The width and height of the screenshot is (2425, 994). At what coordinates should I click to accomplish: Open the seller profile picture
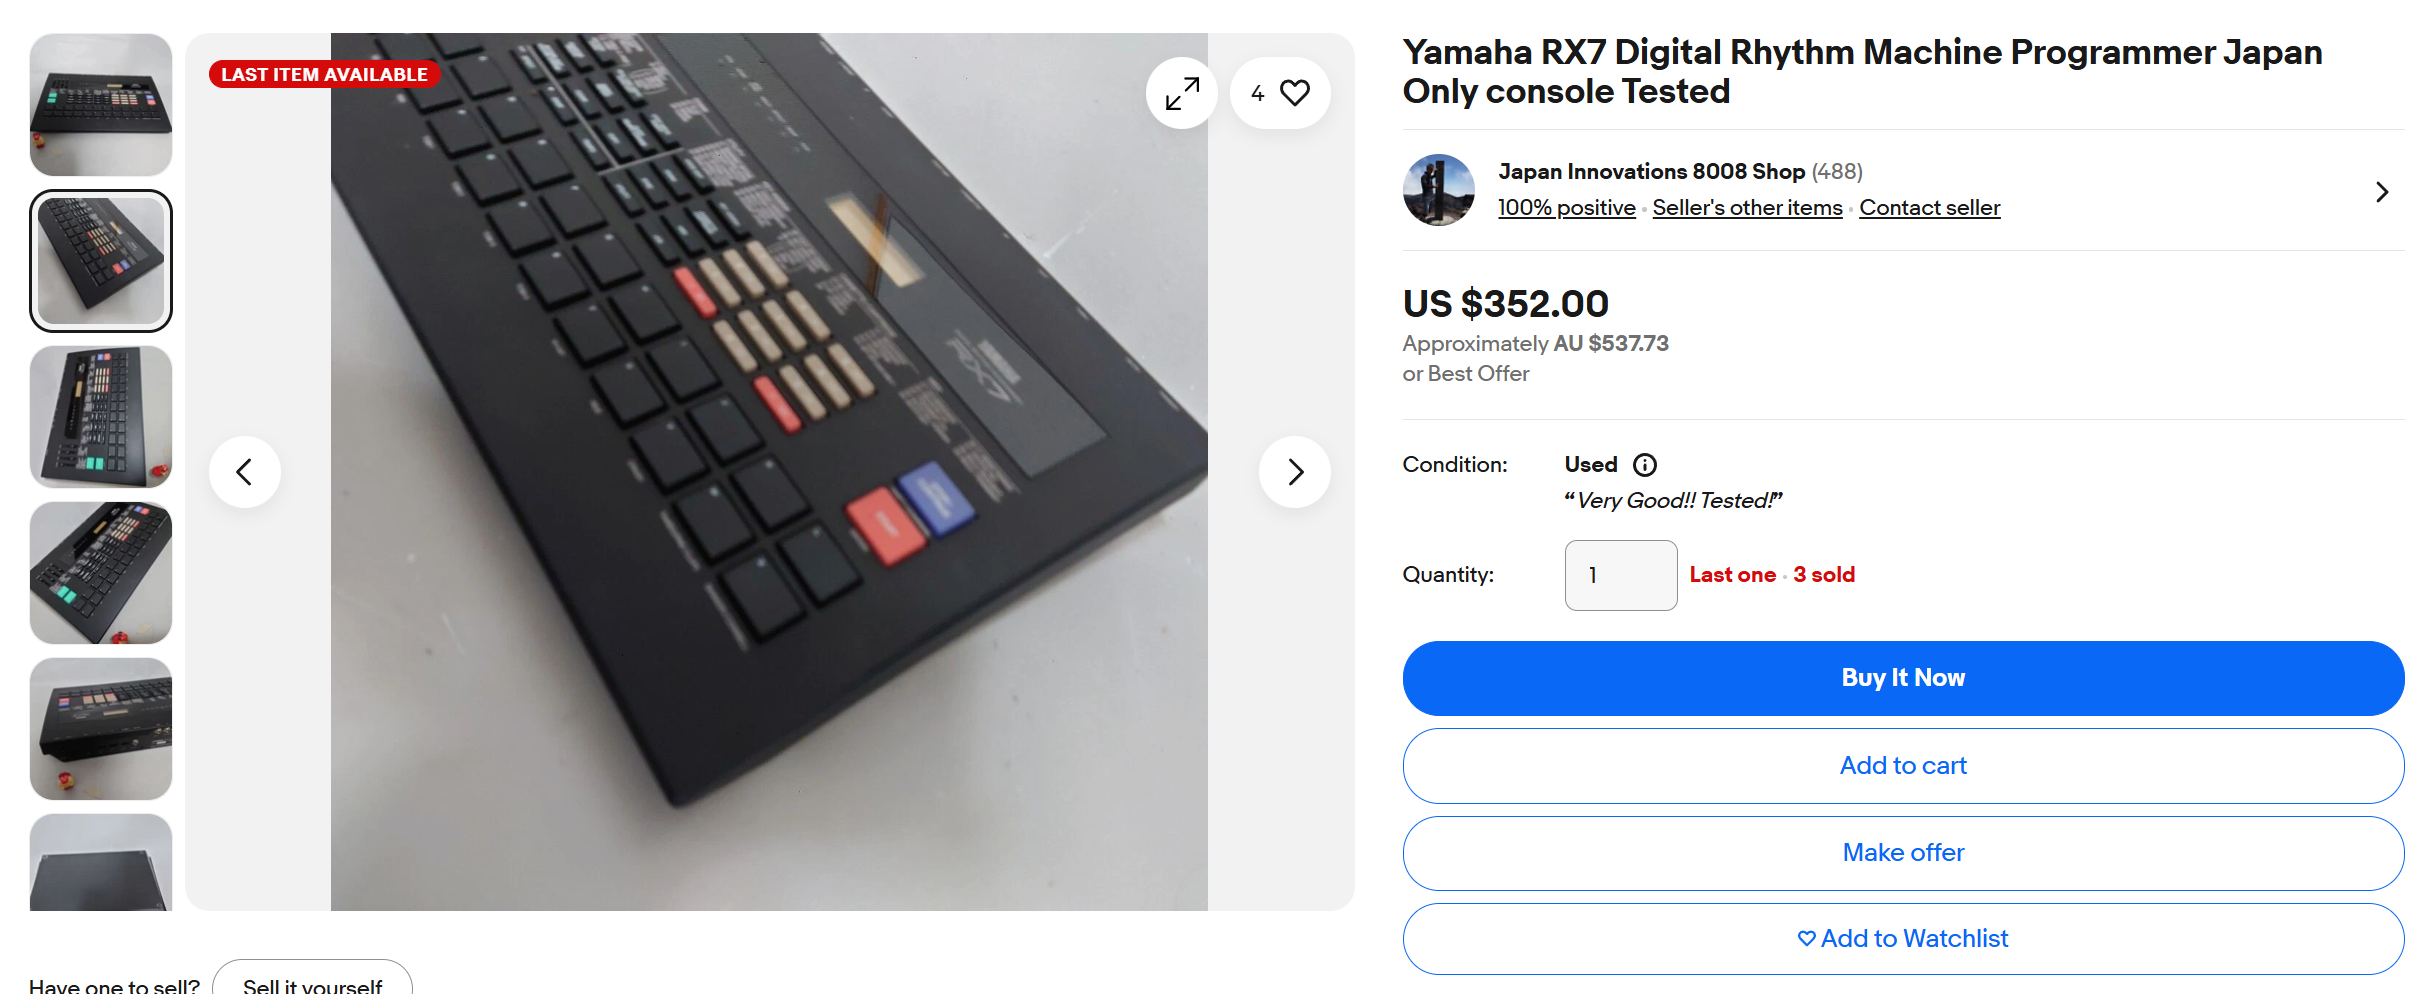(1439, 190)
